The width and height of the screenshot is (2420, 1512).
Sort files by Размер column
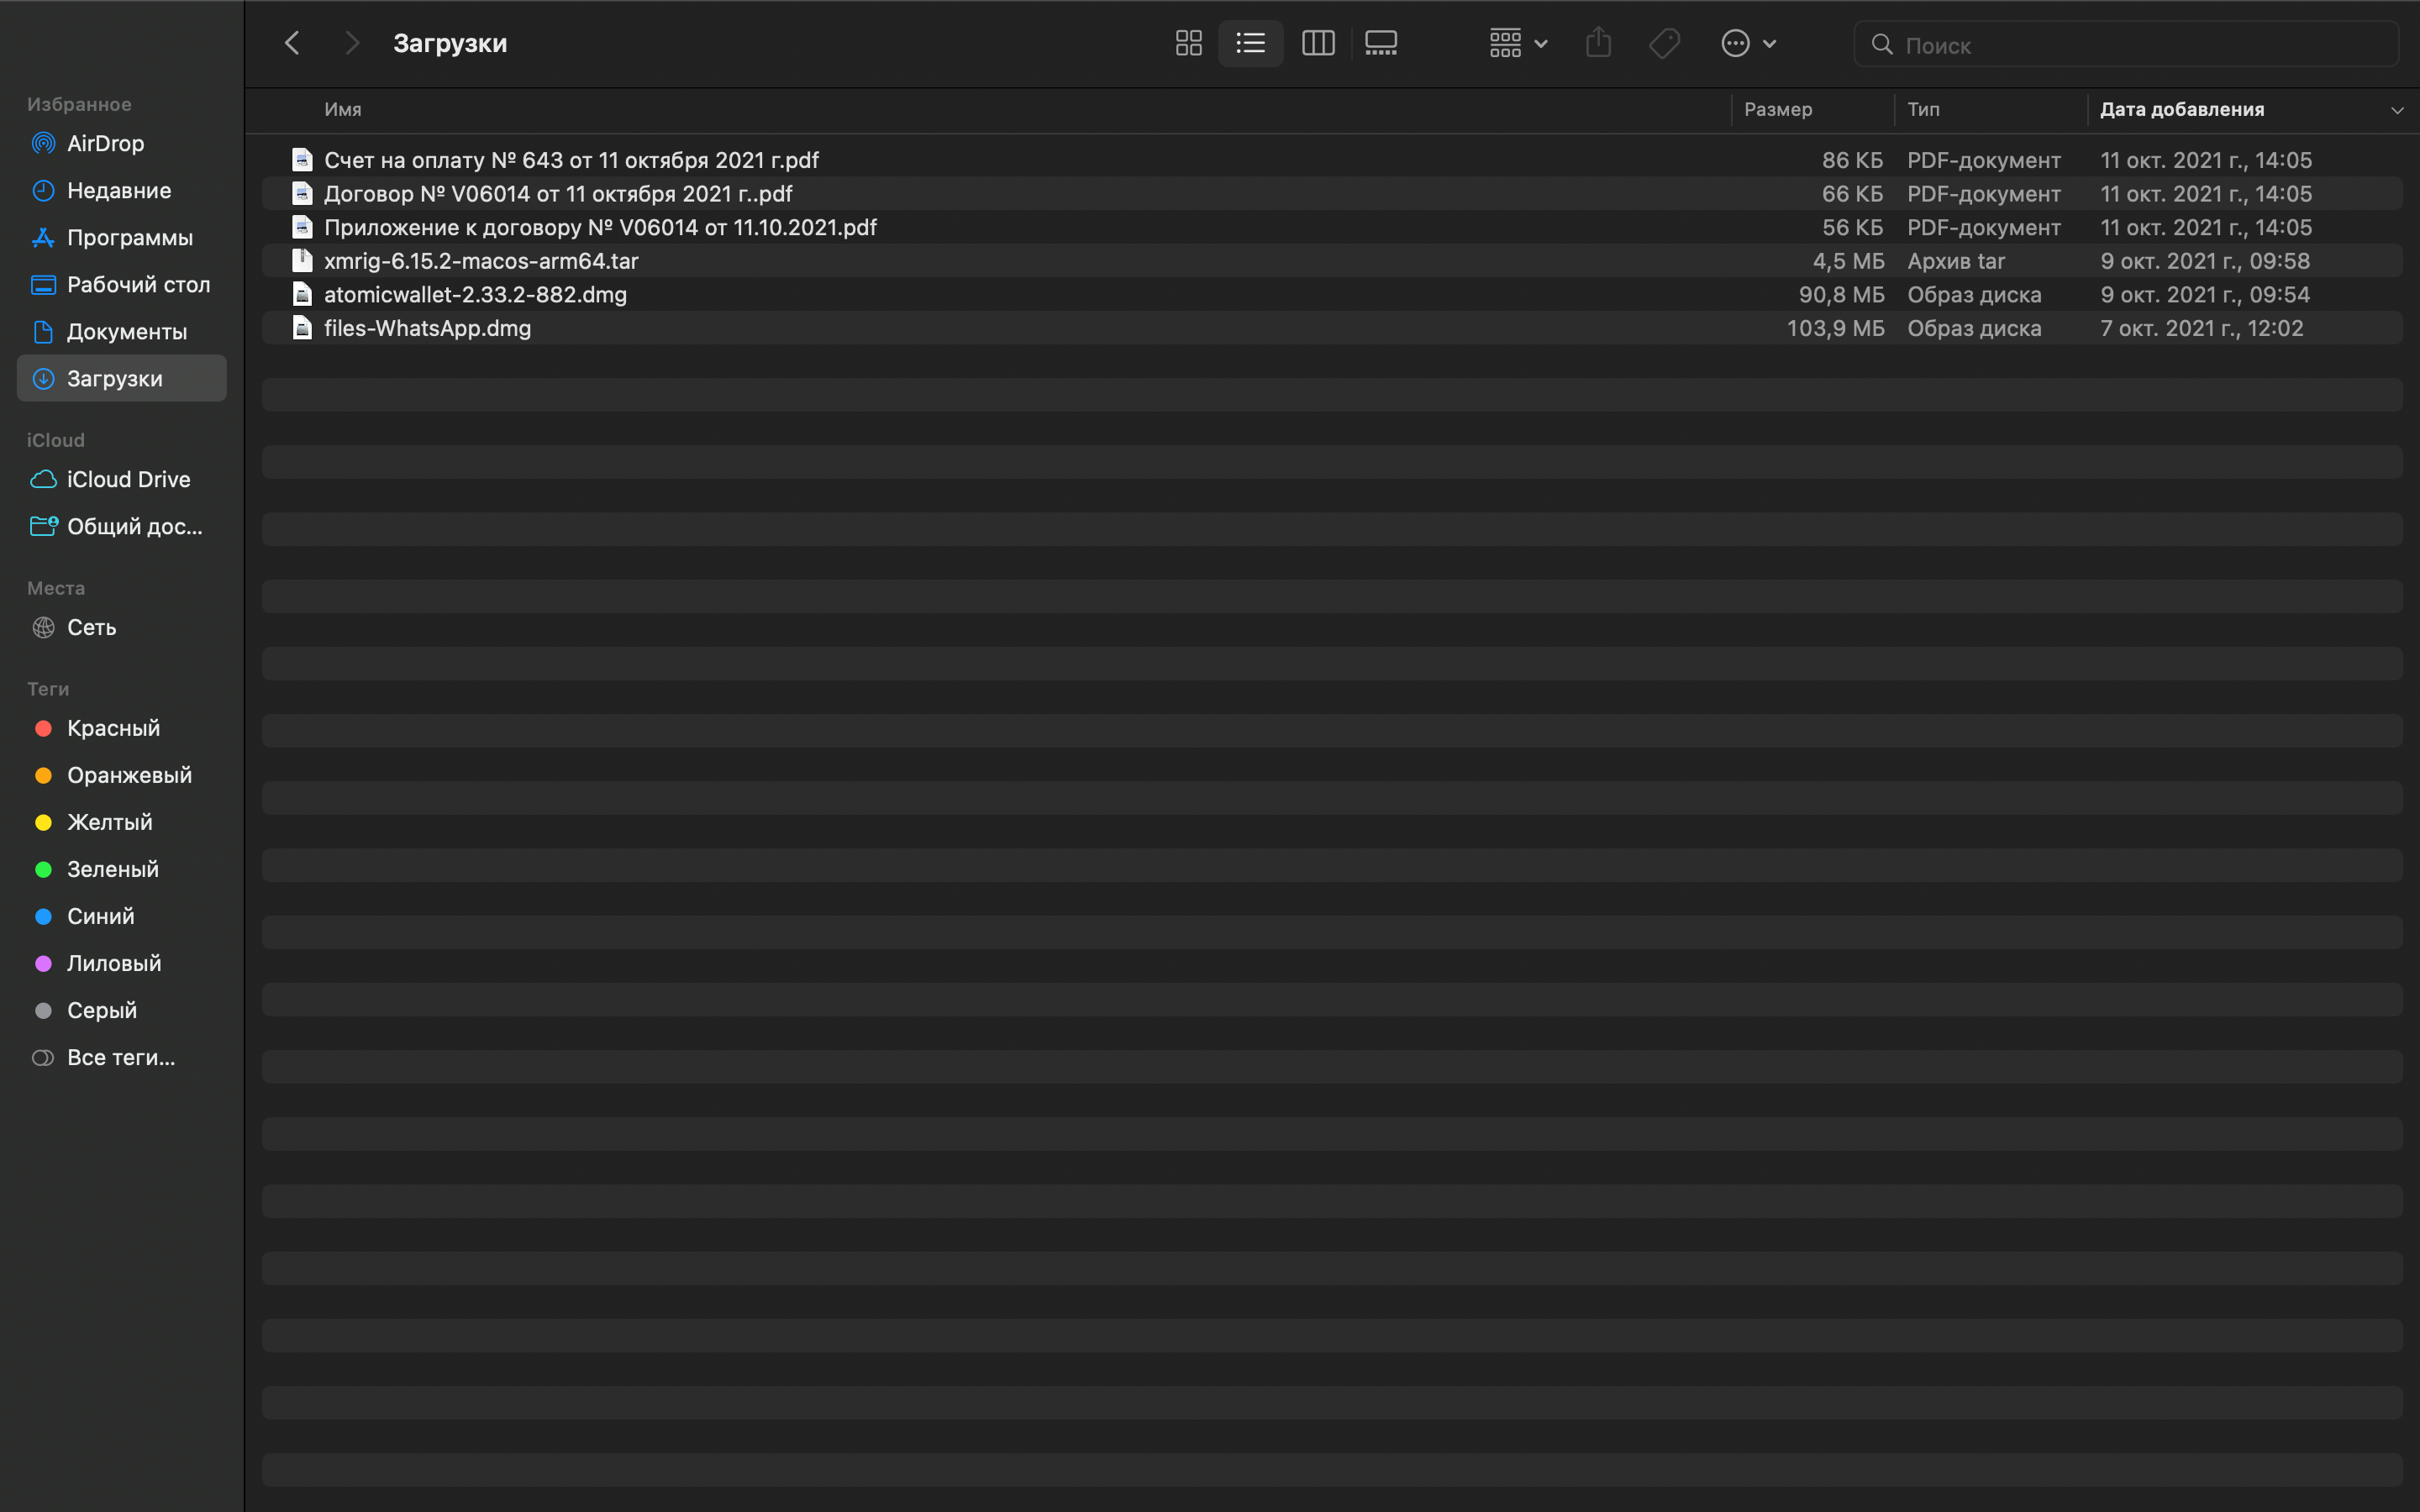point(1777,110)
